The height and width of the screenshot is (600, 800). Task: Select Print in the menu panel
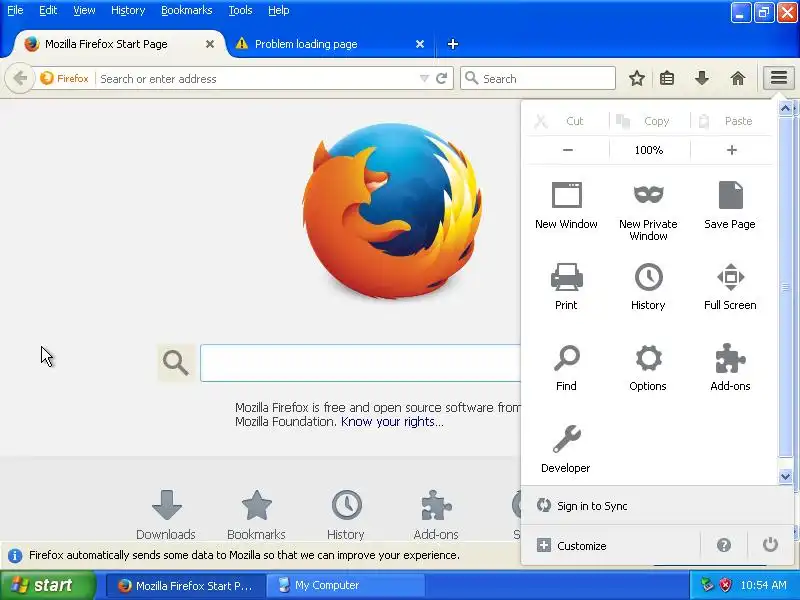(x=566, y=287)
